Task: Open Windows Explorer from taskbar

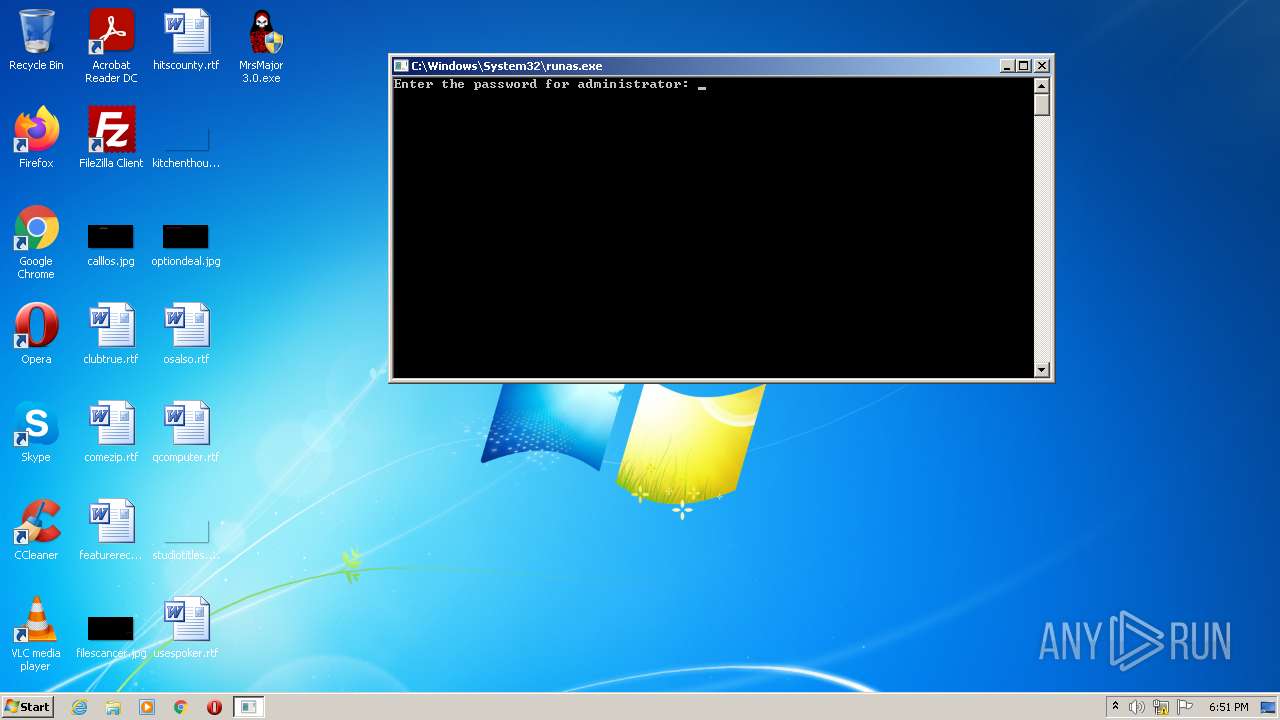Action: click(113, 707)
